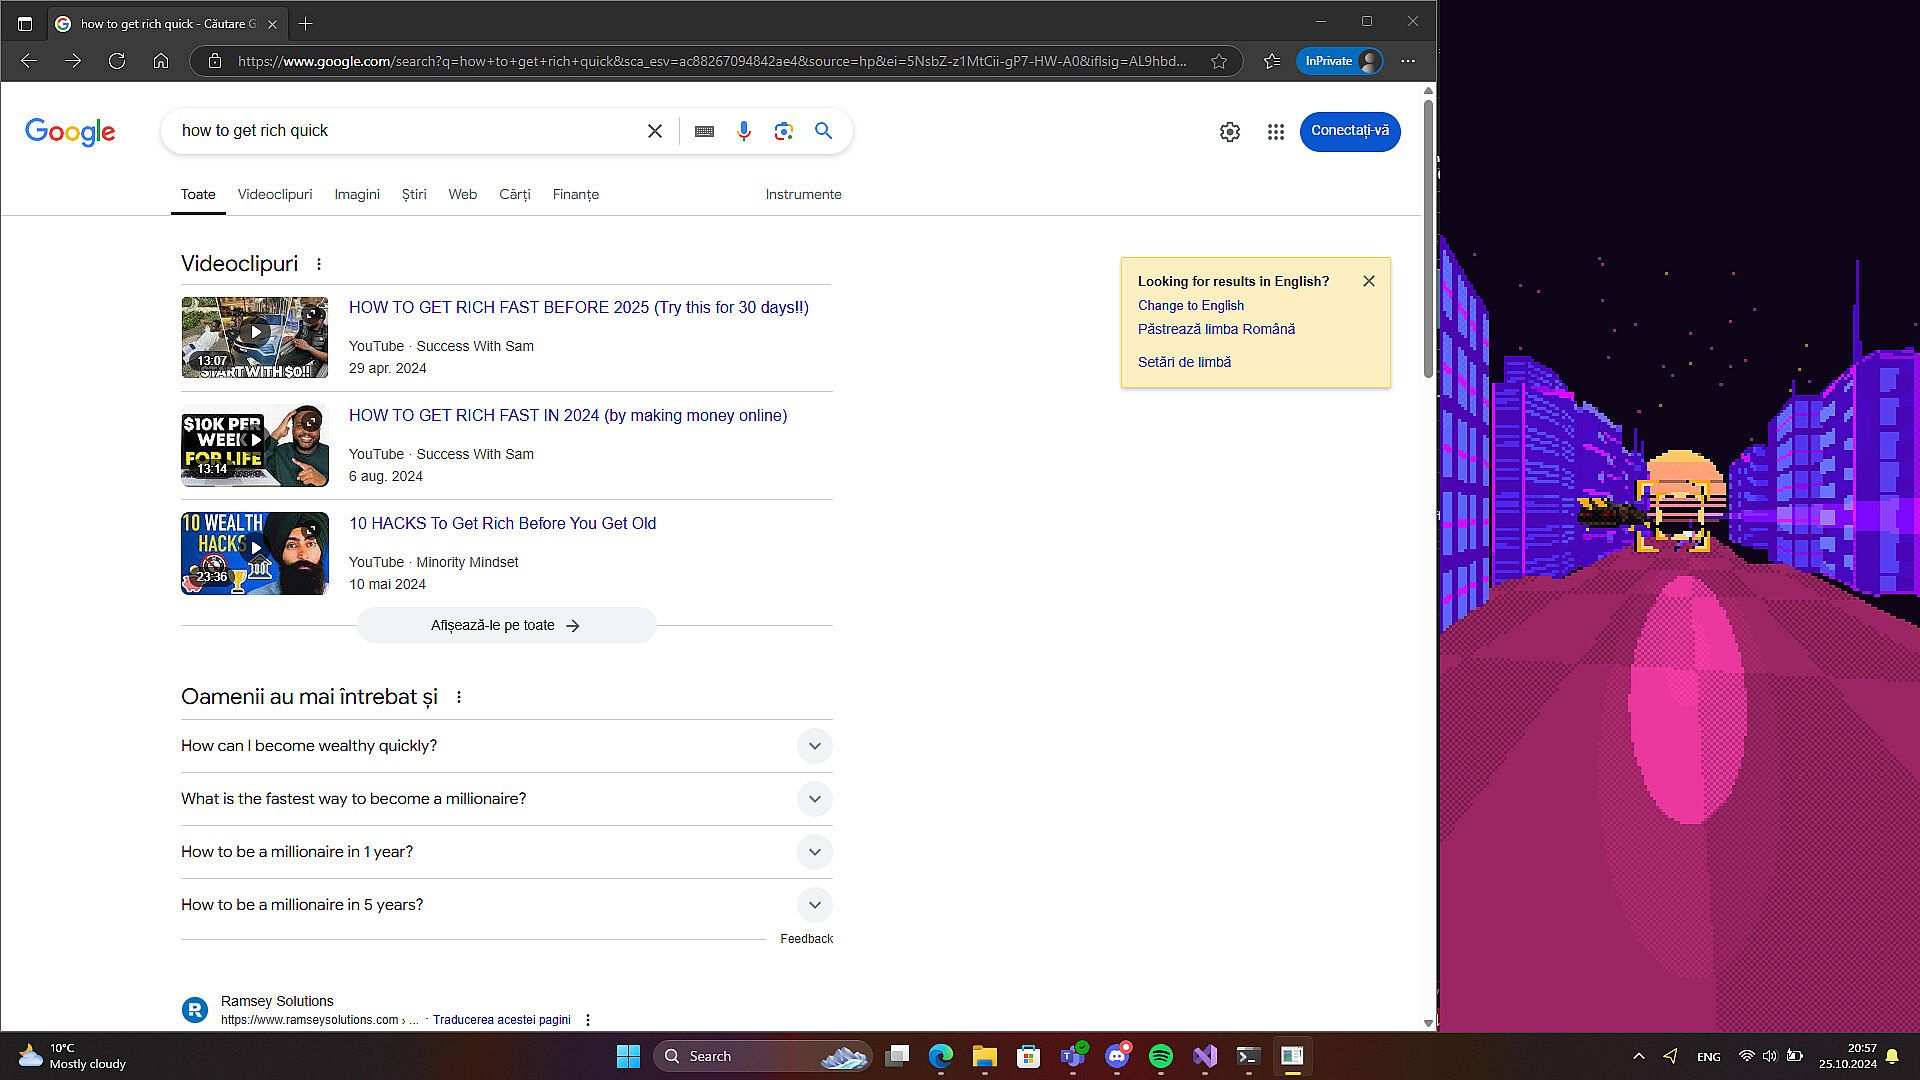Expand "How to be a millionaire in 5 years?"
The image size is (1920, 1080).
[814, 905]
